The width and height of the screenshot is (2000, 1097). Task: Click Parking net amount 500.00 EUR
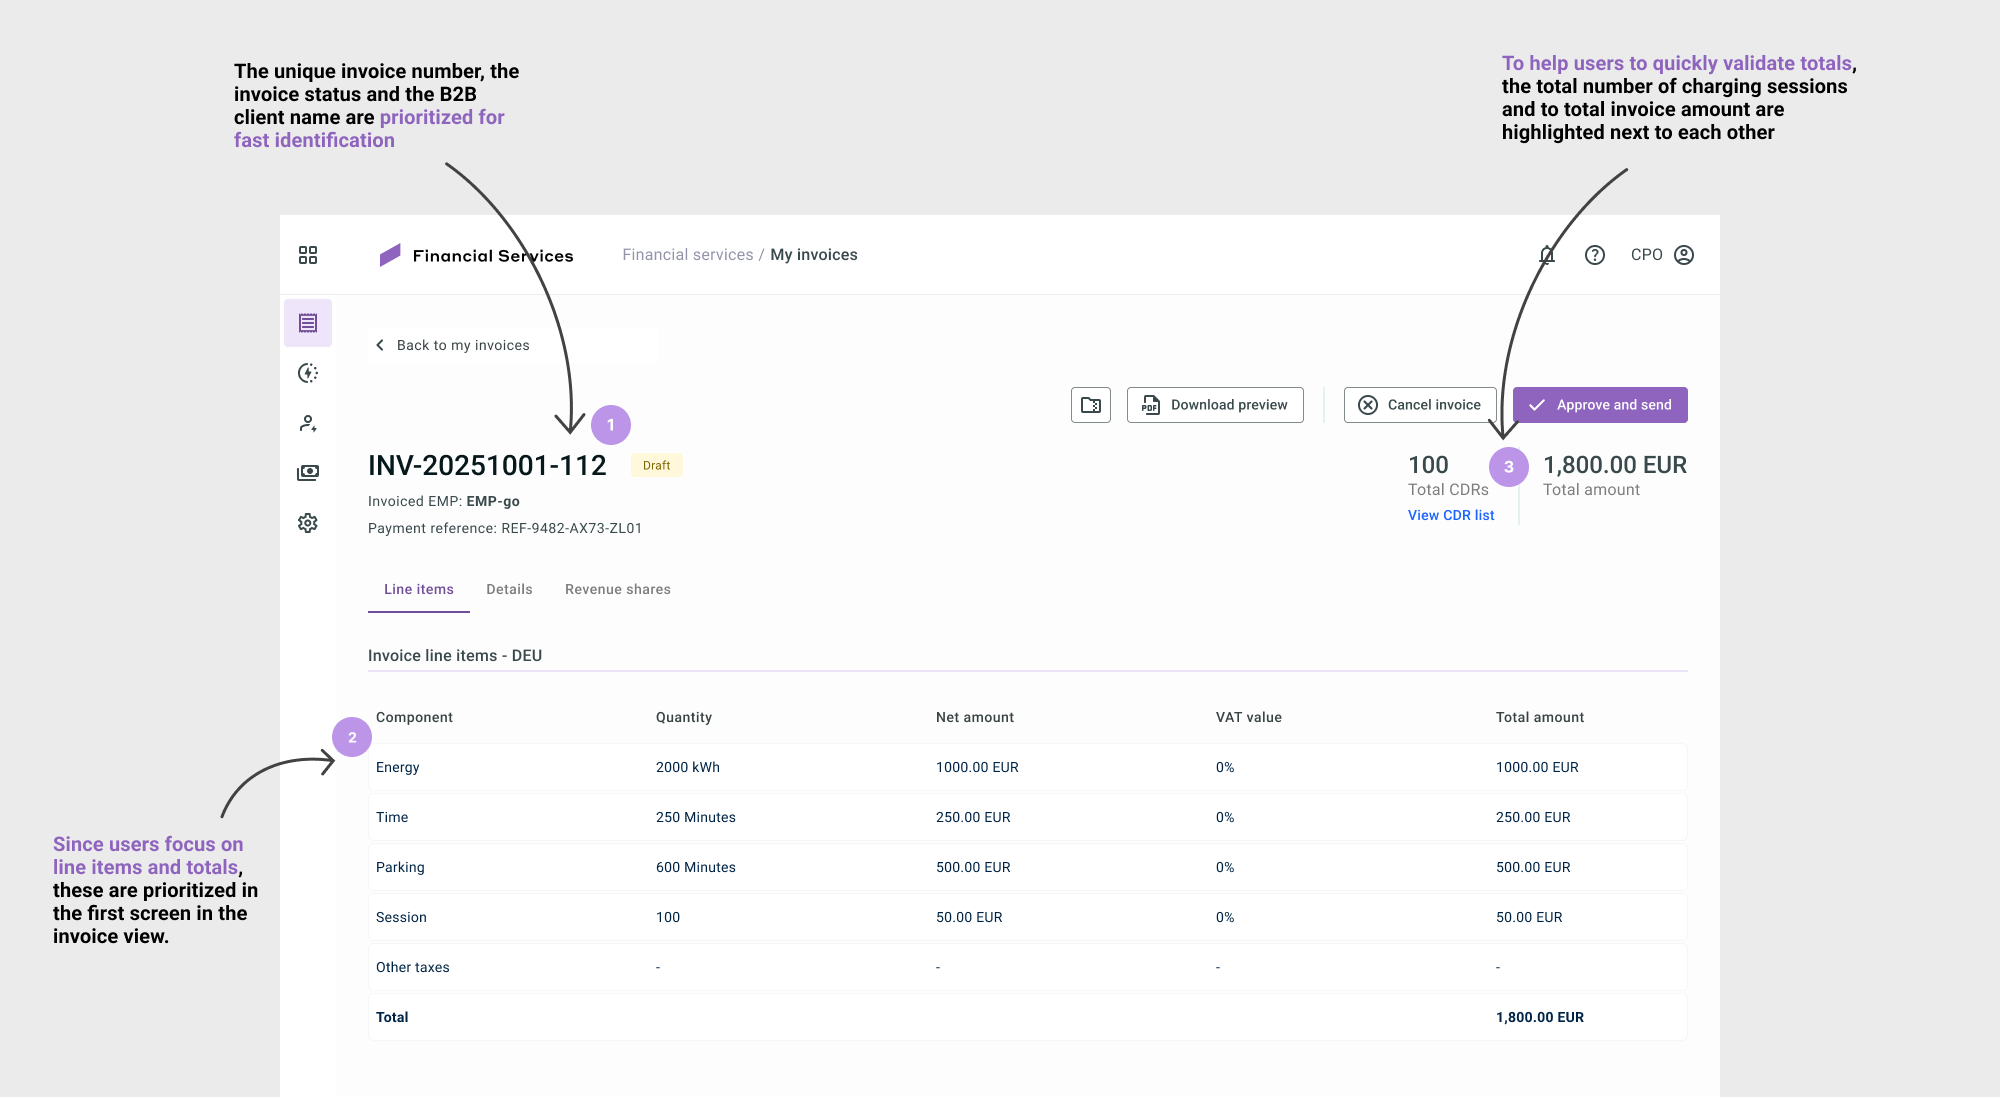[973, 867]
